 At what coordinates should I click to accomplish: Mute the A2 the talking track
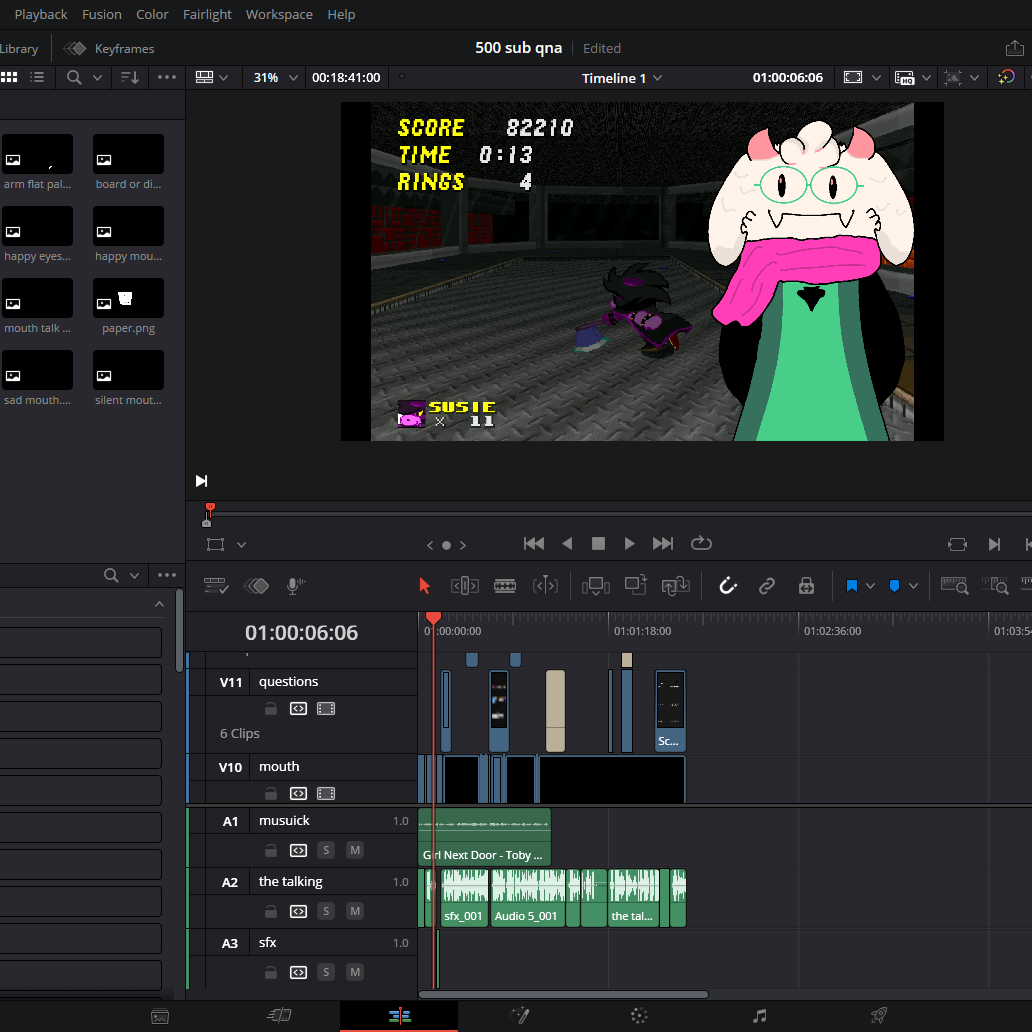point(355,912)
